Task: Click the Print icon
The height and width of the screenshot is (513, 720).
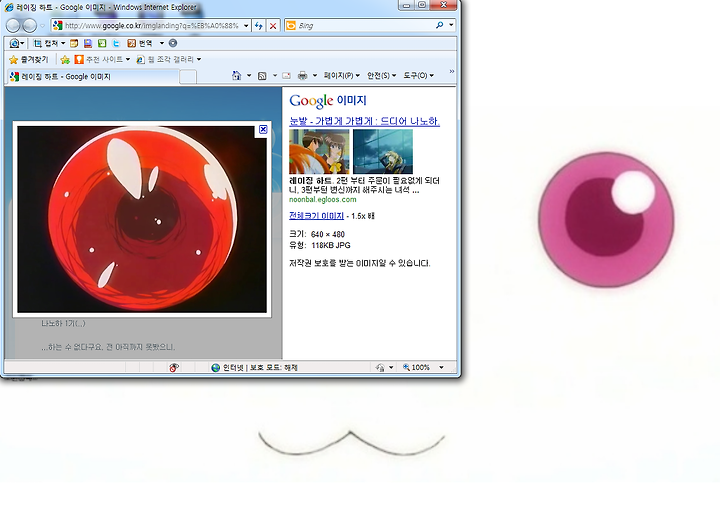Action: click(302, 75)
